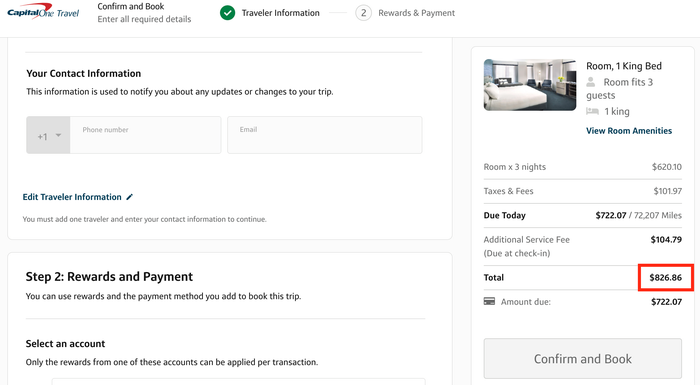Screen dimensions: 700x385
Task: Click the Room x 3 nights price $620.10
Action: [667, 167]
